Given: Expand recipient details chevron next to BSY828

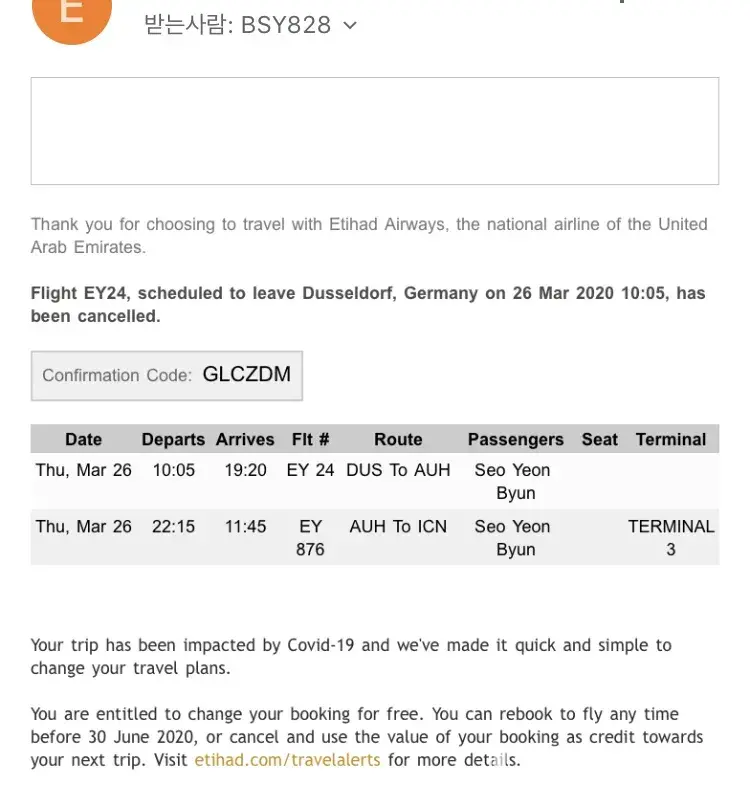Looking at the screenshot, I should [x=349, y=26].
